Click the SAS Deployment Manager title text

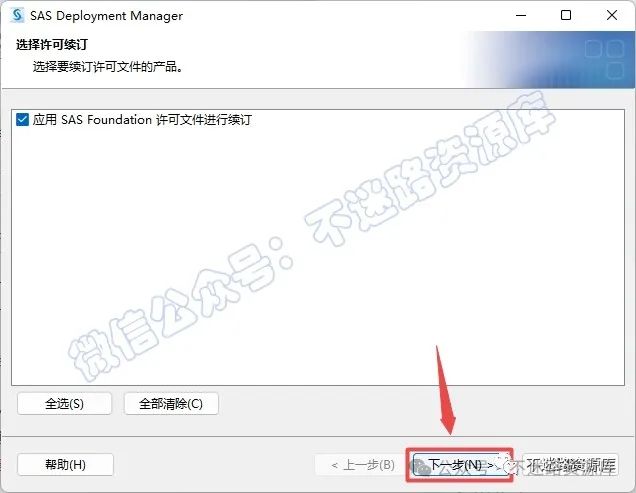106,16
